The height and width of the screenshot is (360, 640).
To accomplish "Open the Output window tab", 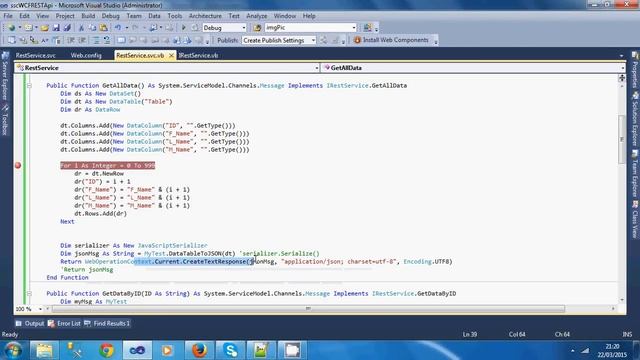I will pos(30,323).
